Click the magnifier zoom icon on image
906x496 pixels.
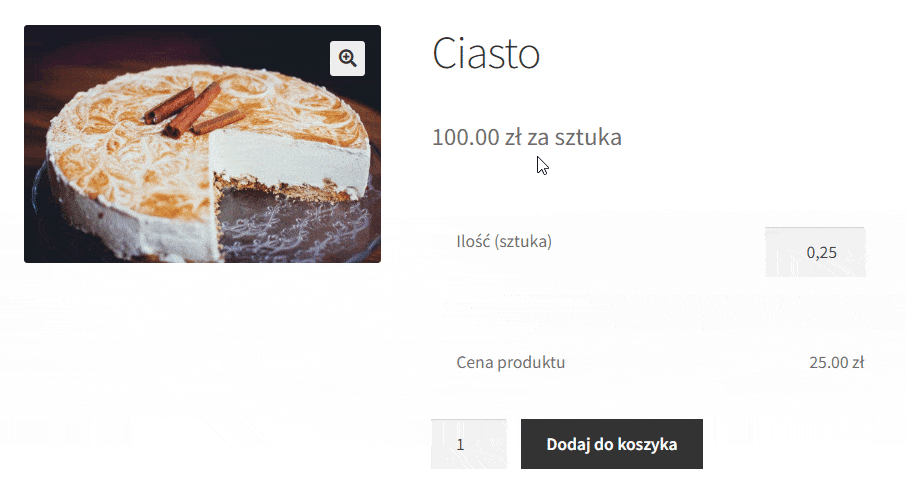[x=347, y=58]
